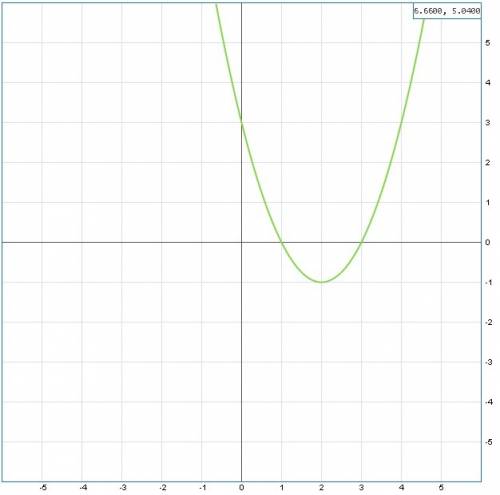Click the y-axis label -1 on the right
The height and width of the screenshot is (495, 500).
(x=488, y=283)
